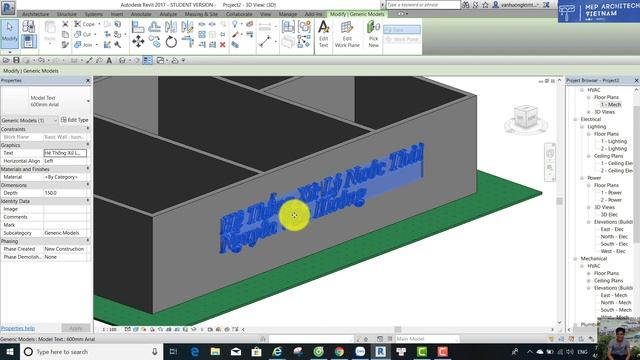Screen dimensions: 640x360
Task: Select '2 - Power' floor plan
Action: coord(611,200)
